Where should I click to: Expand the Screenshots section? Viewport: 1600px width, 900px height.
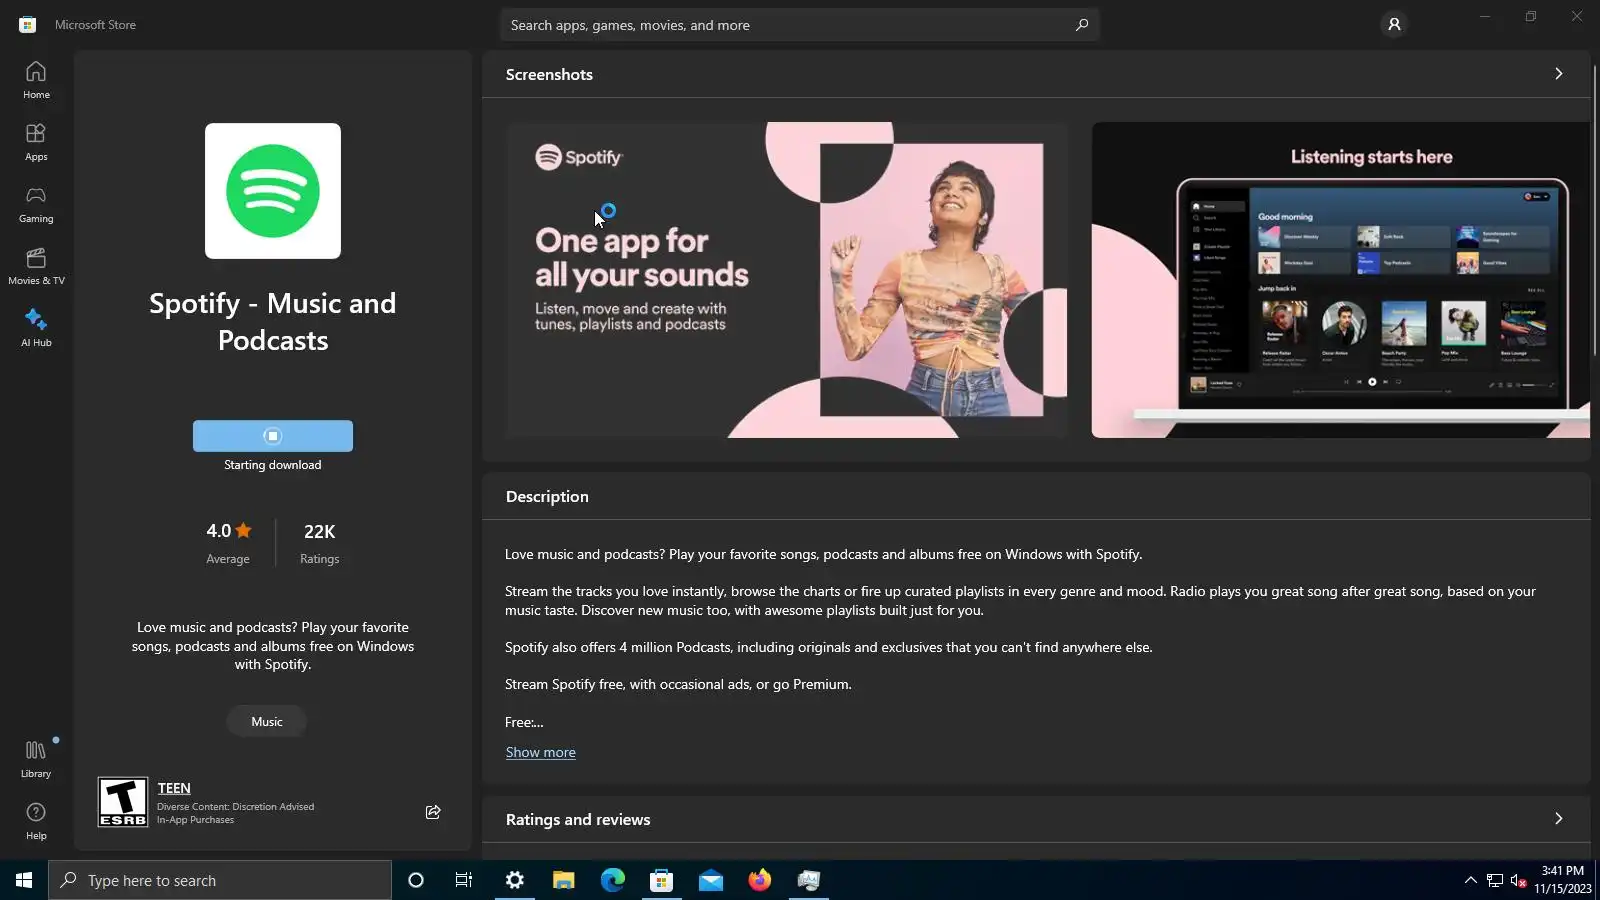coord(1558,74)
